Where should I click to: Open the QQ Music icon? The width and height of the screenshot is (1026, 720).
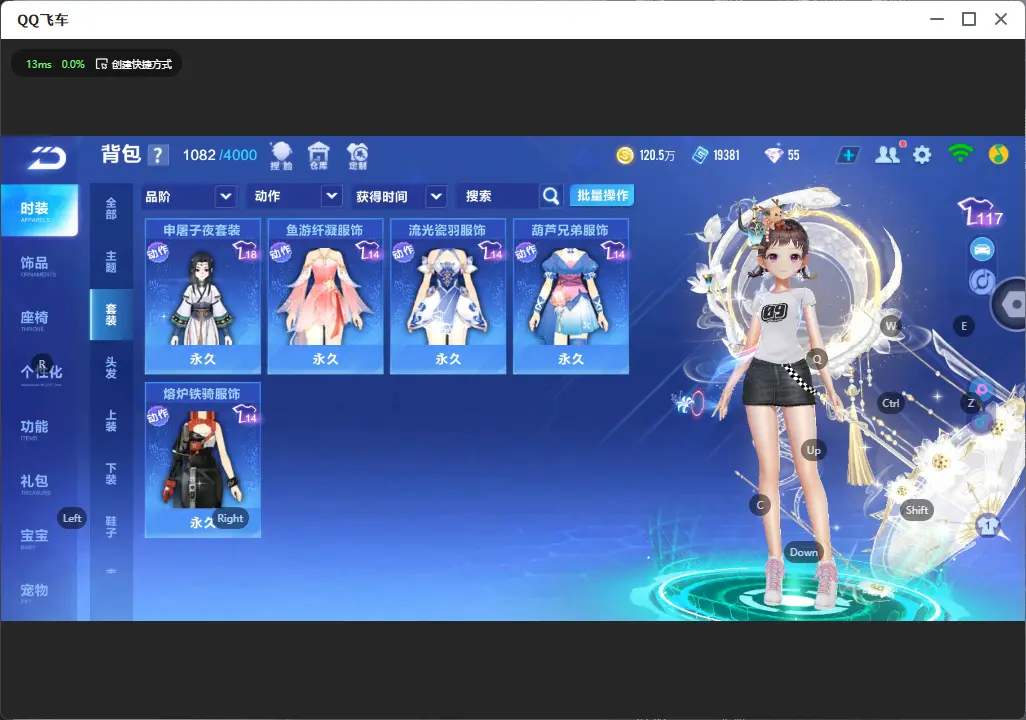[998, 154]
